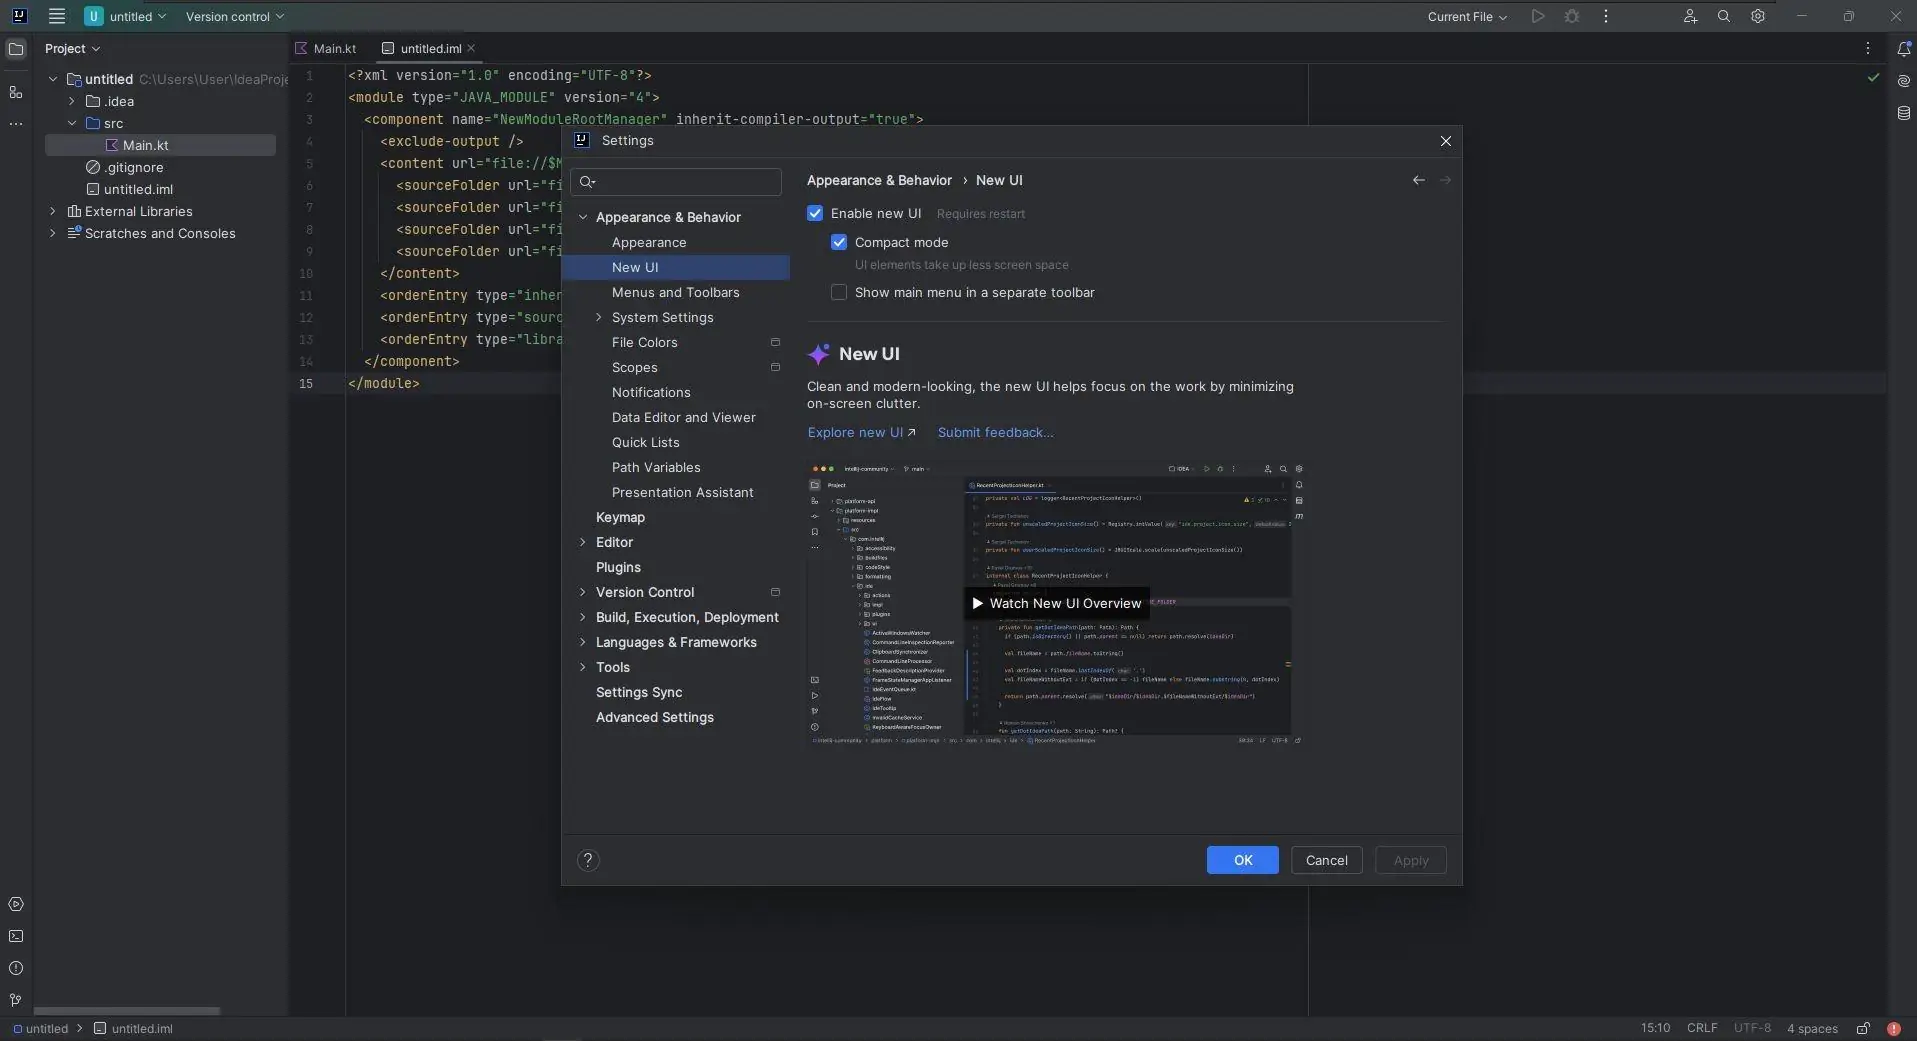Expand the Editor settings group
Screen dimensions: 1917x1041
[x=583, y=542]
